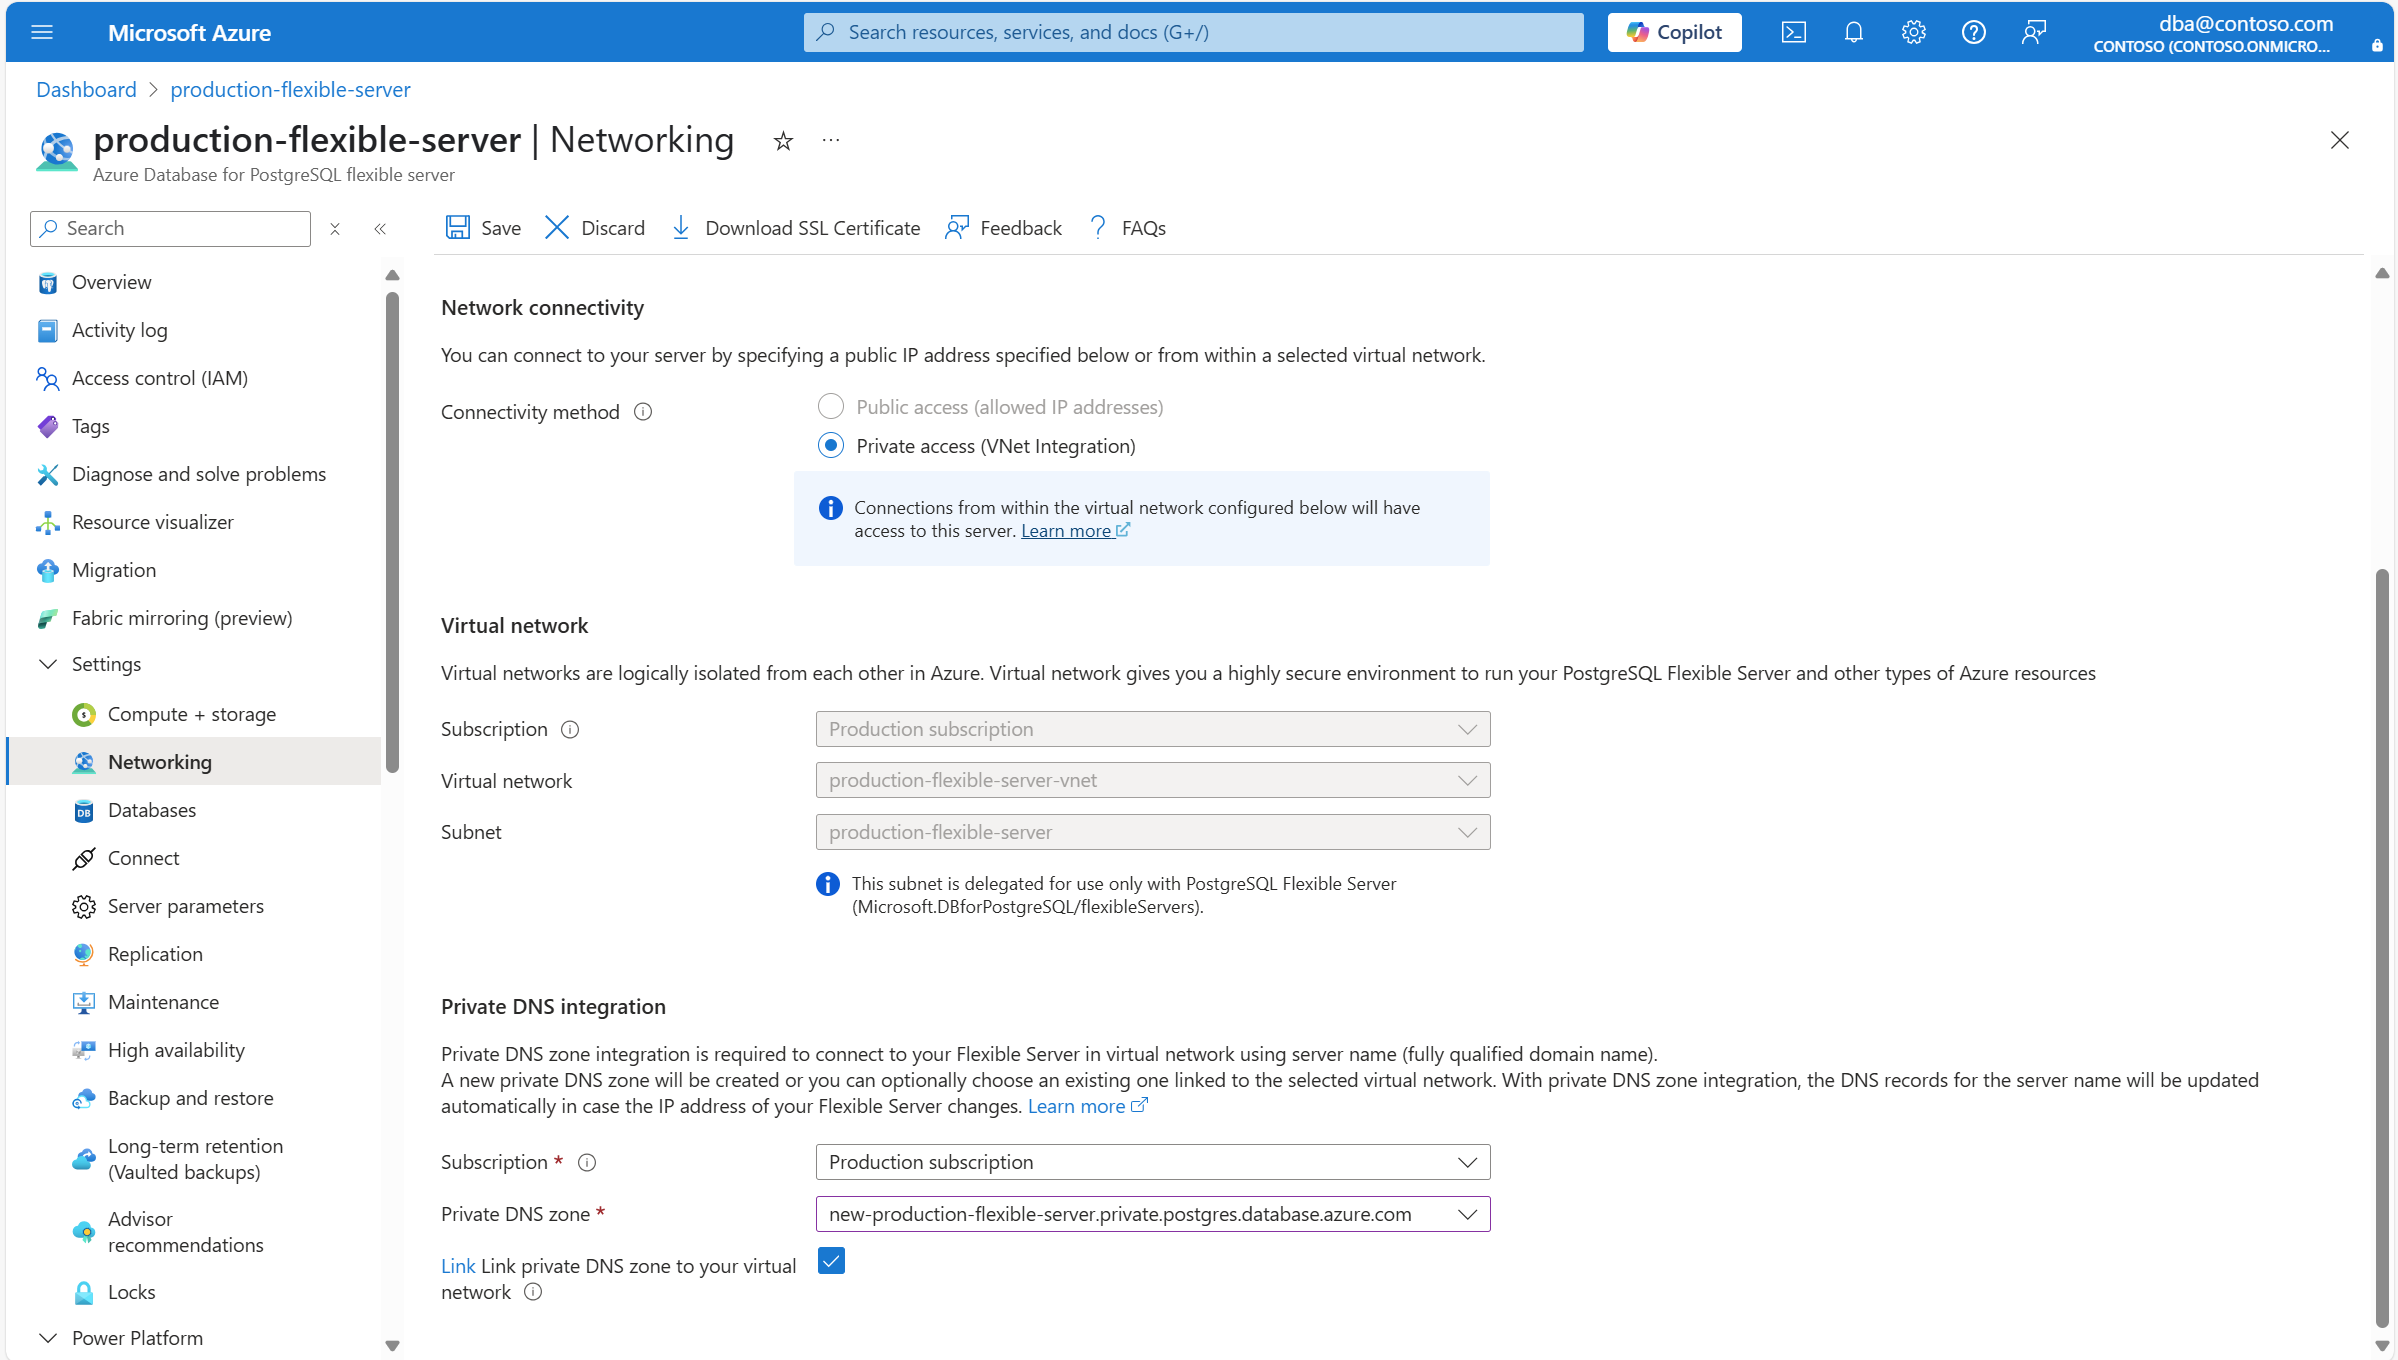The height and width of the screenshot is (1360, 2398).
Task: Select Public access radio button
Action: click(x=830, y=406)
